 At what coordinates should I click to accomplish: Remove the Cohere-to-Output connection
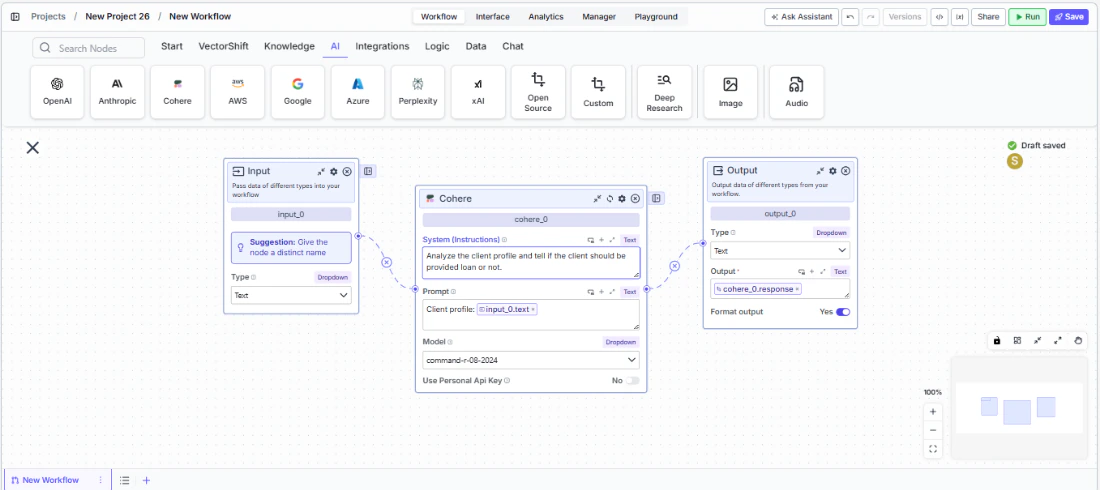[x=674, y=266]
